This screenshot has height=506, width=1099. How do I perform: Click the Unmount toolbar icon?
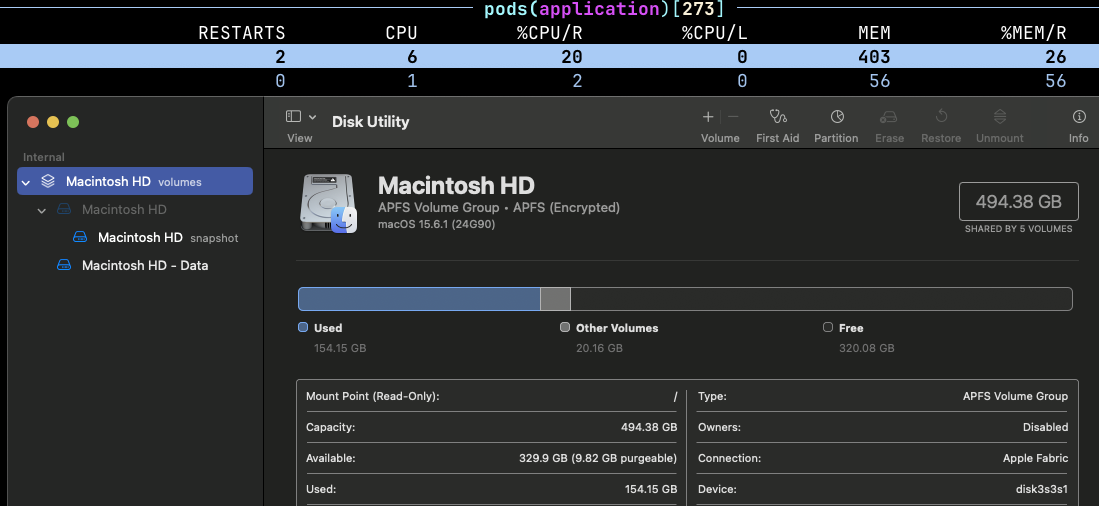pyautogui.click(x=1000, y=117)
